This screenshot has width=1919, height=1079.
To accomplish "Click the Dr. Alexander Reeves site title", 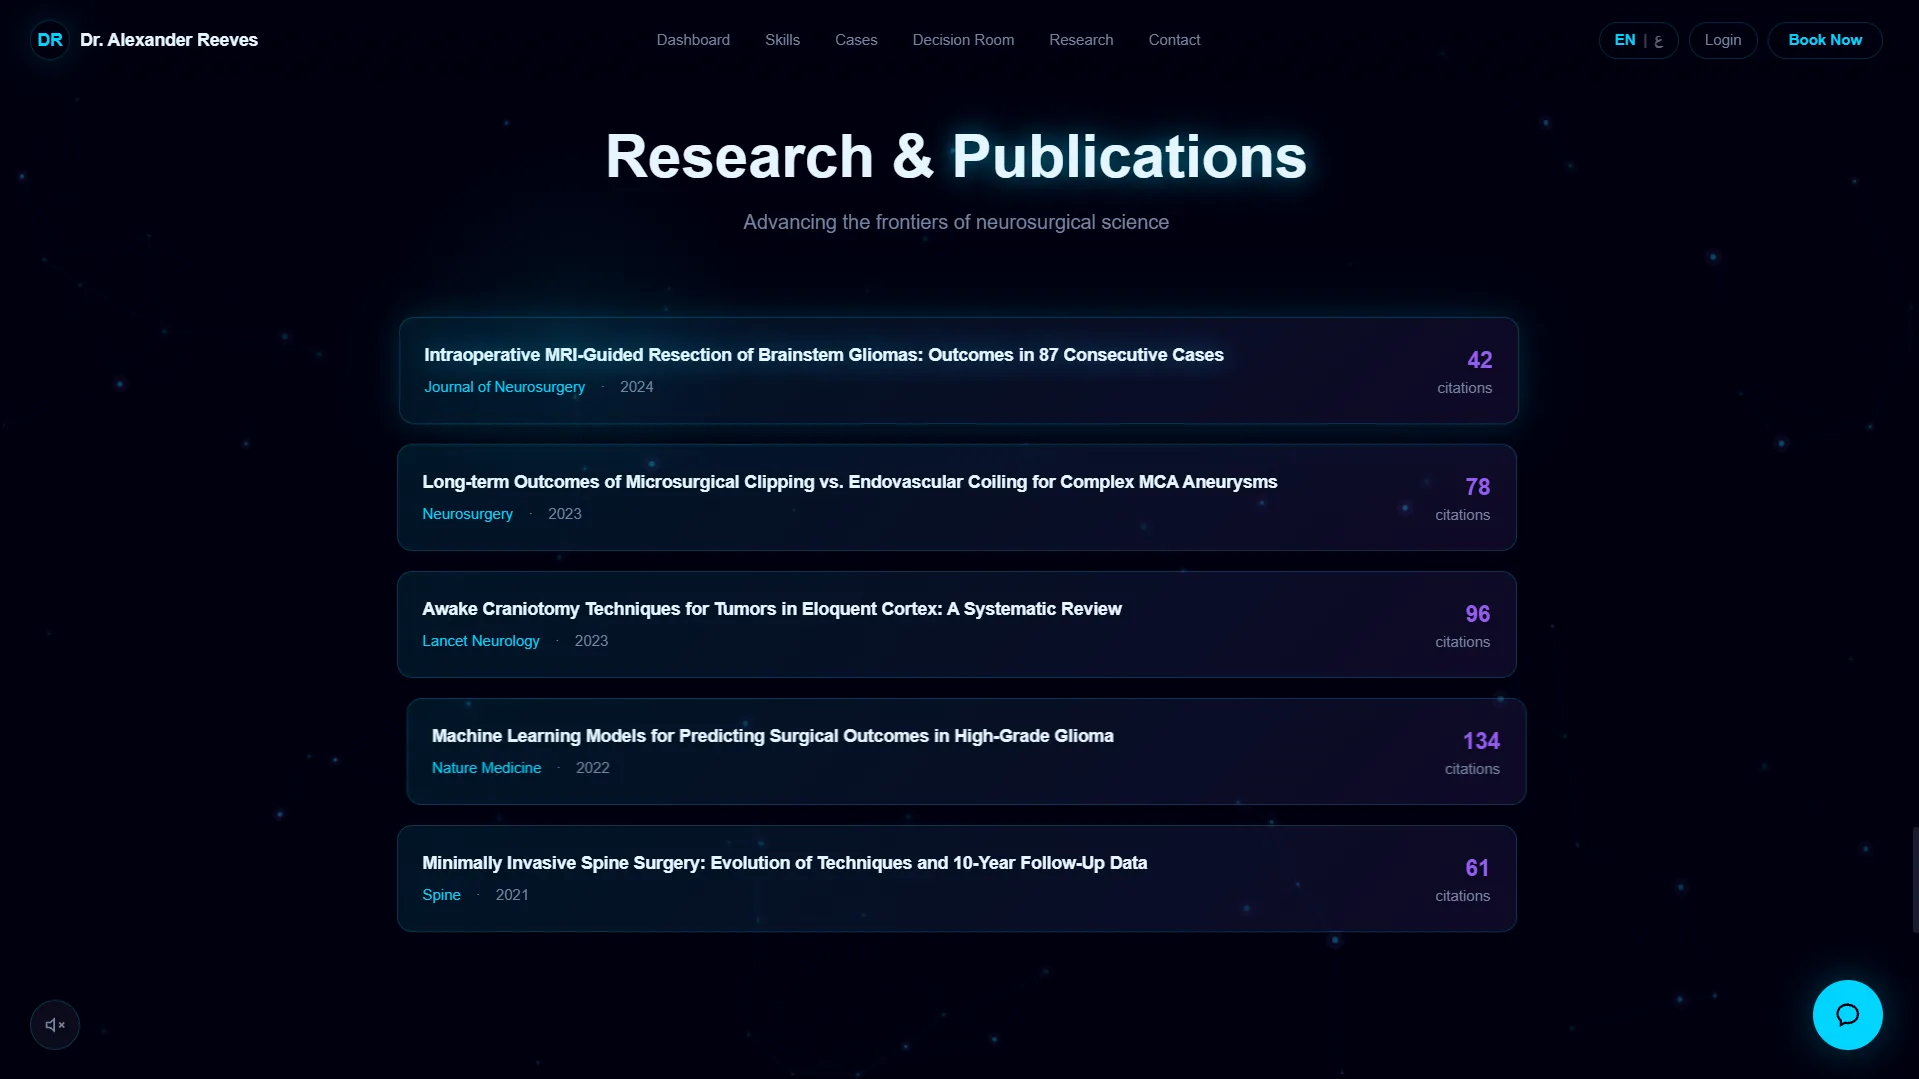I will 169,40.
